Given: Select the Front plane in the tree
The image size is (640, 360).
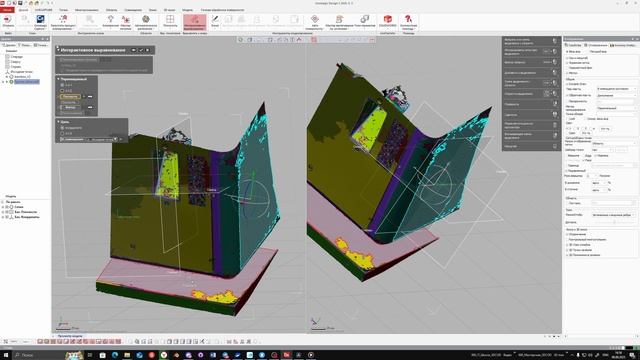Looking at the screenshot, I should 16,57.
